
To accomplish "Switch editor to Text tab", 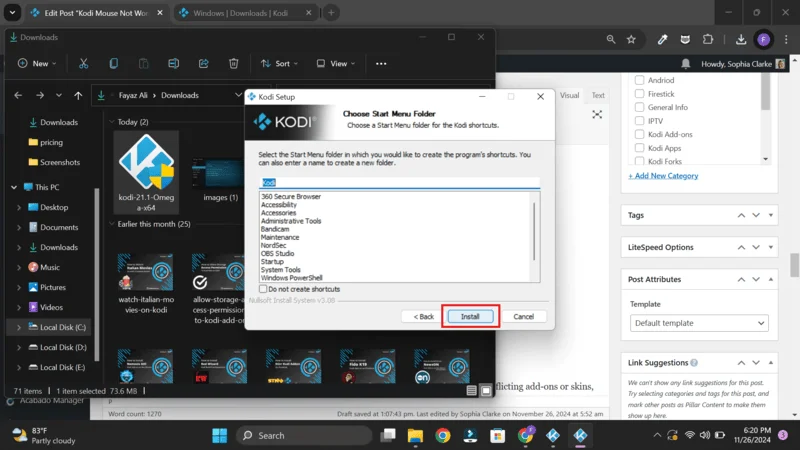I will 598,95.
